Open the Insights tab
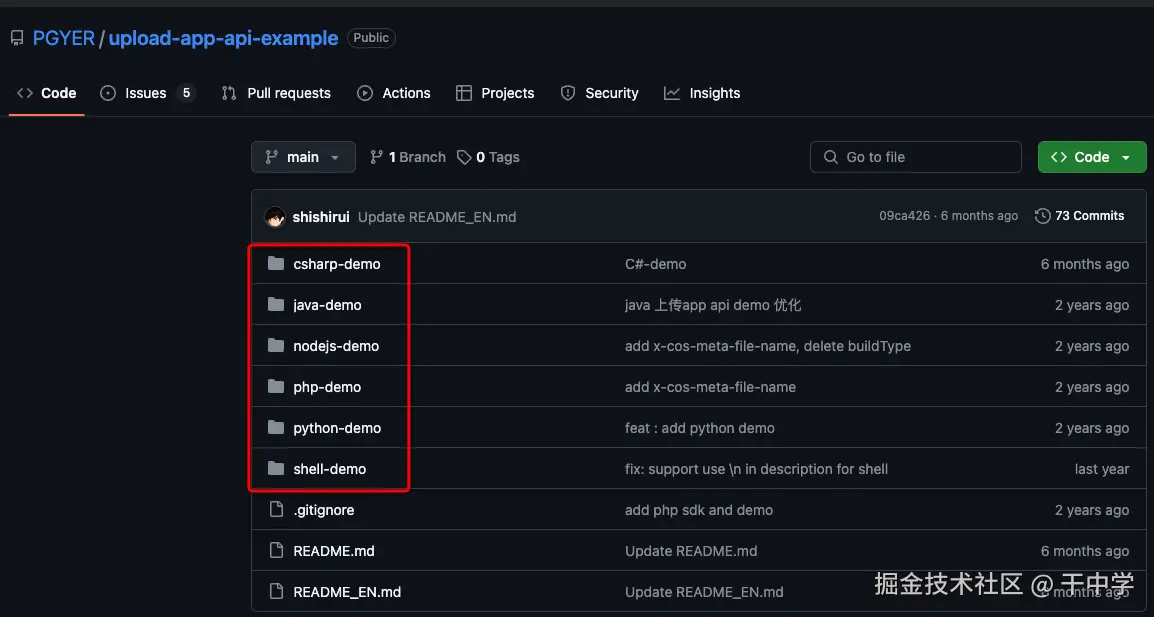 702,93
